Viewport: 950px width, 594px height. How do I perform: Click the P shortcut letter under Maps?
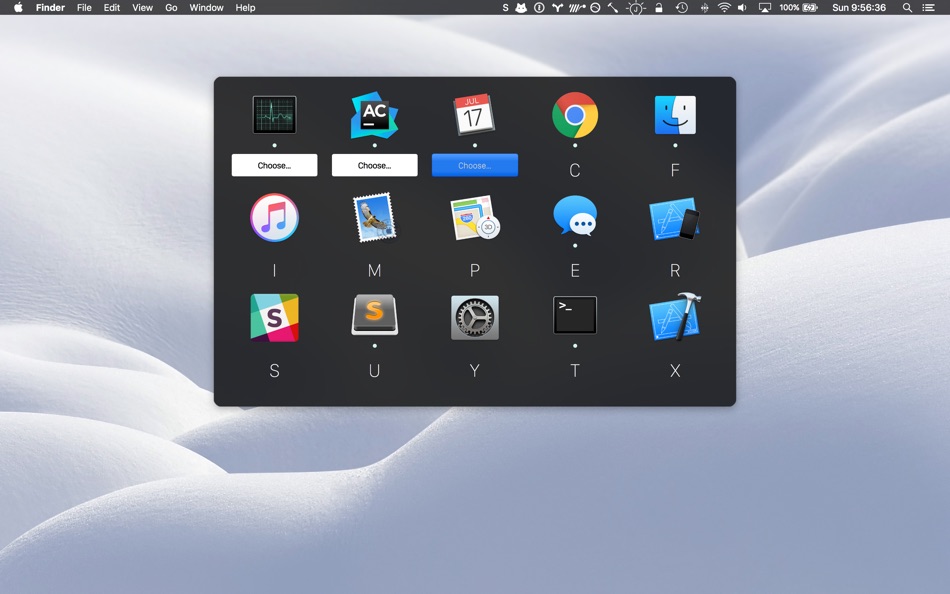pyautogui.click(x=475, y=270)
